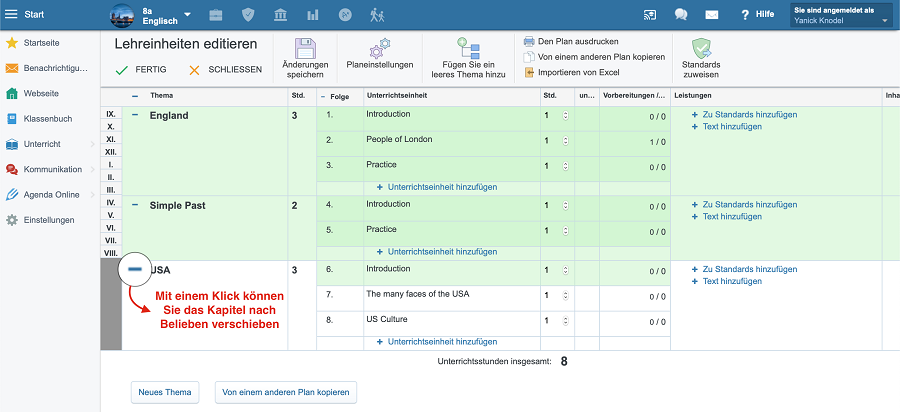
Task: Click Von einem anderen Plan kopieren toolbar item
Action: pos(594,57)
